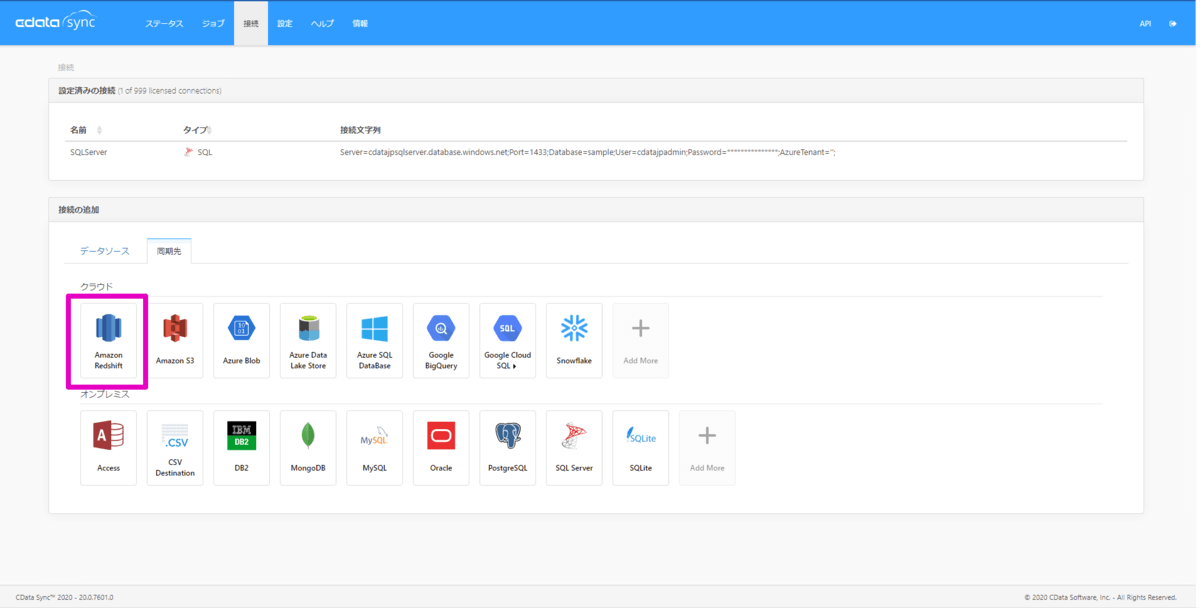Click the CData Sync version footer text

65,597
